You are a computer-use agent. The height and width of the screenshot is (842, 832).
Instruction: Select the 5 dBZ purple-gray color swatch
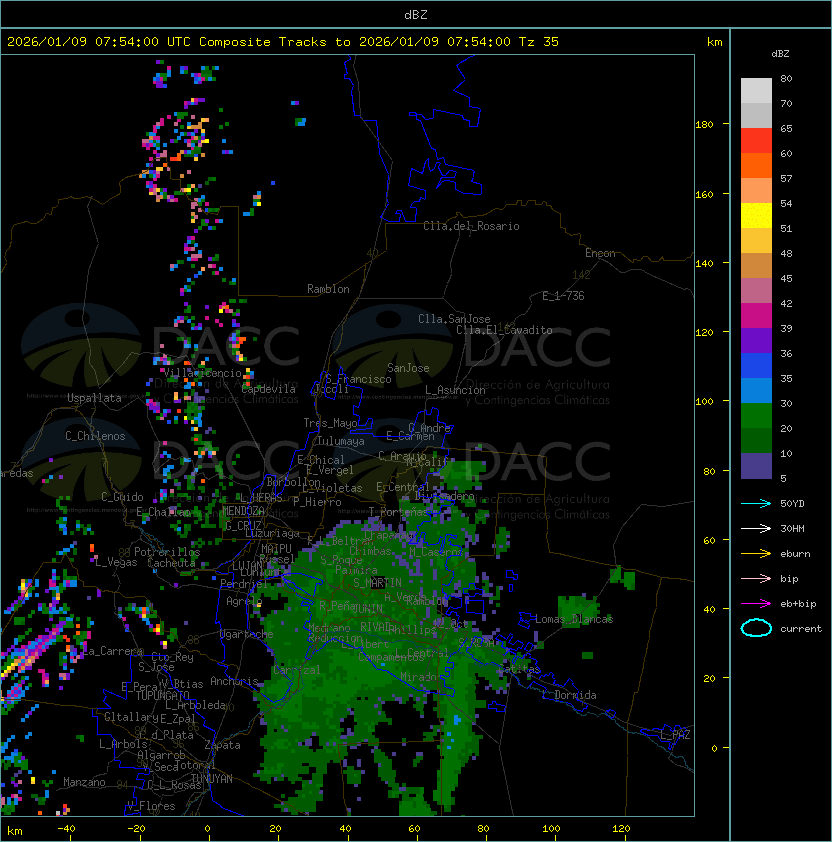[x=756, y=466]
